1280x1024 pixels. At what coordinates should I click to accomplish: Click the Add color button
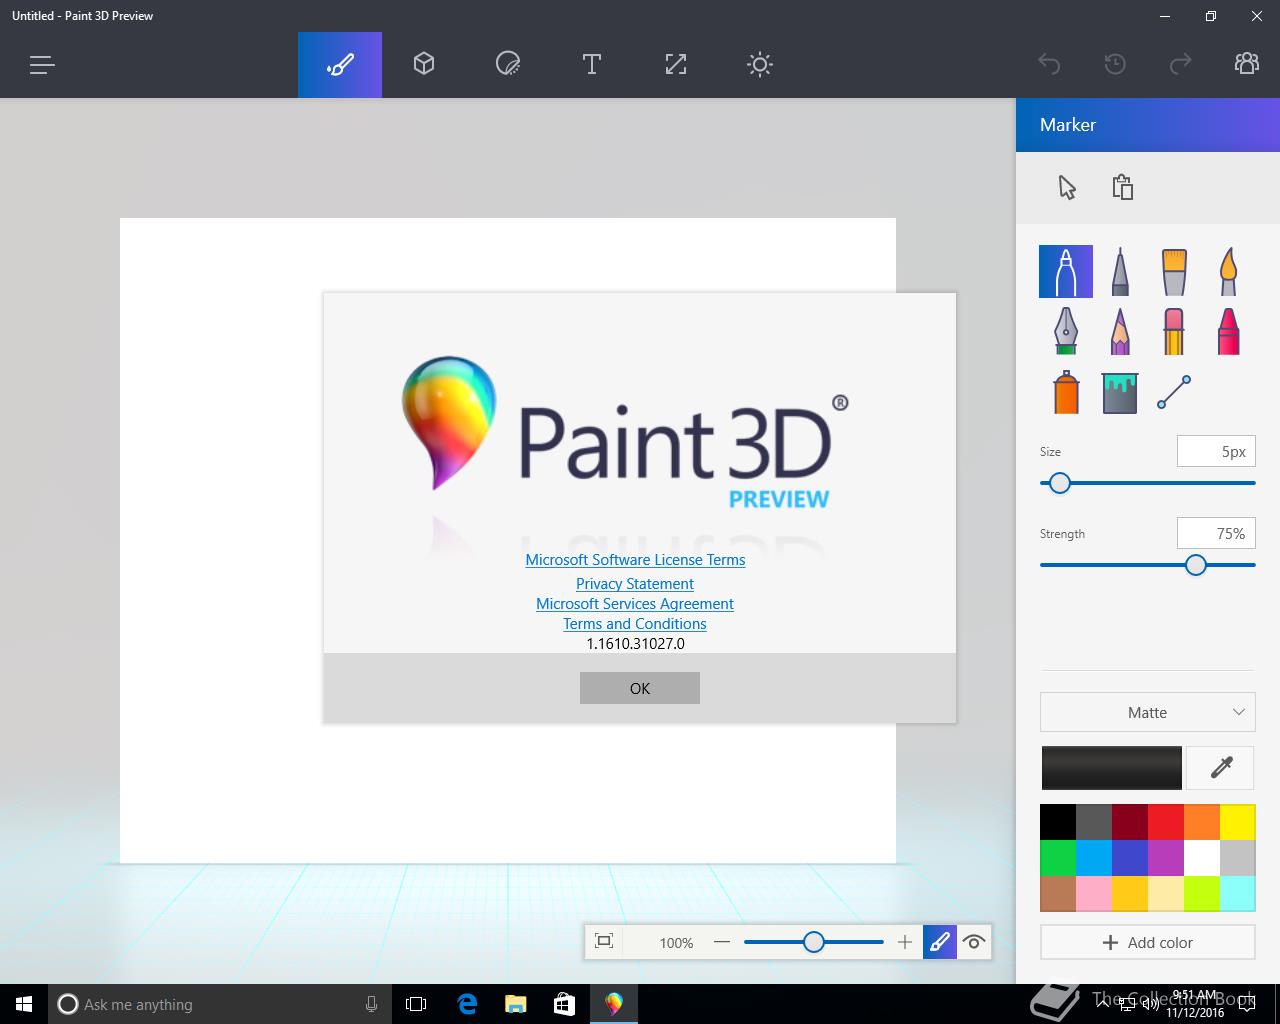pyautogui.click(x=1148, y=942)
